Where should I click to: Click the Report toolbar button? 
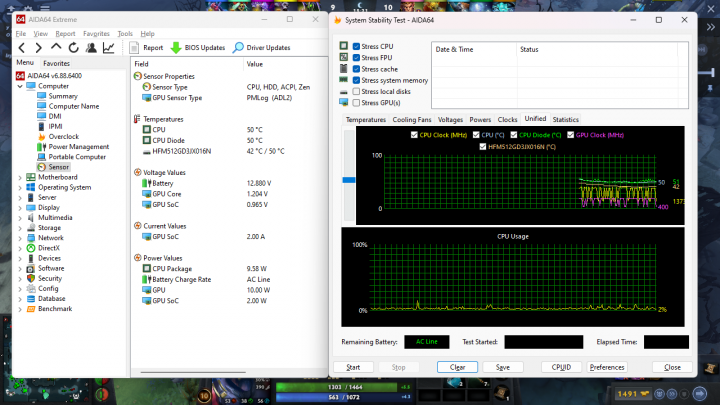(x=146, y=48)
